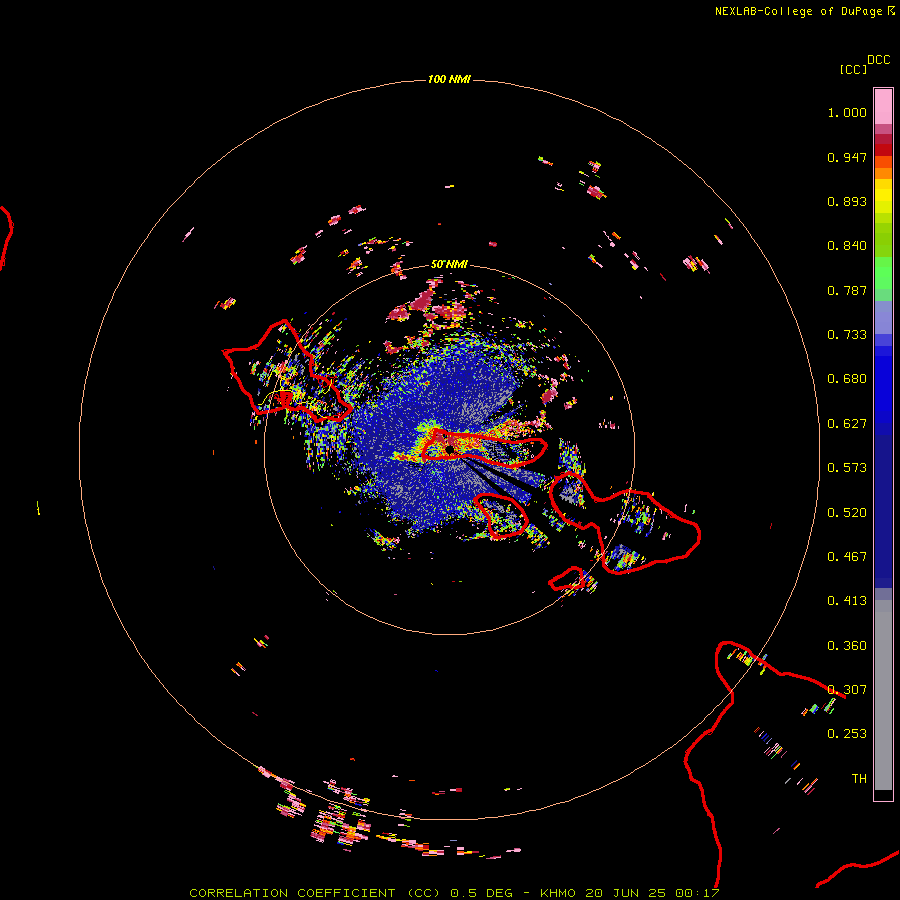The image size is (900, 900).
Task: Click the 1.000 value on color scale
Action: pos(847,112)
